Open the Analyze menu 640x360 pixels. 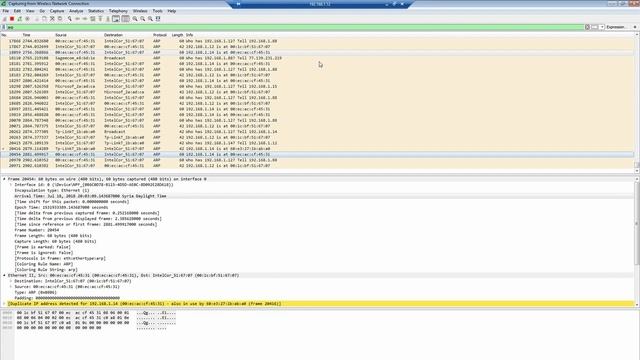76,11
